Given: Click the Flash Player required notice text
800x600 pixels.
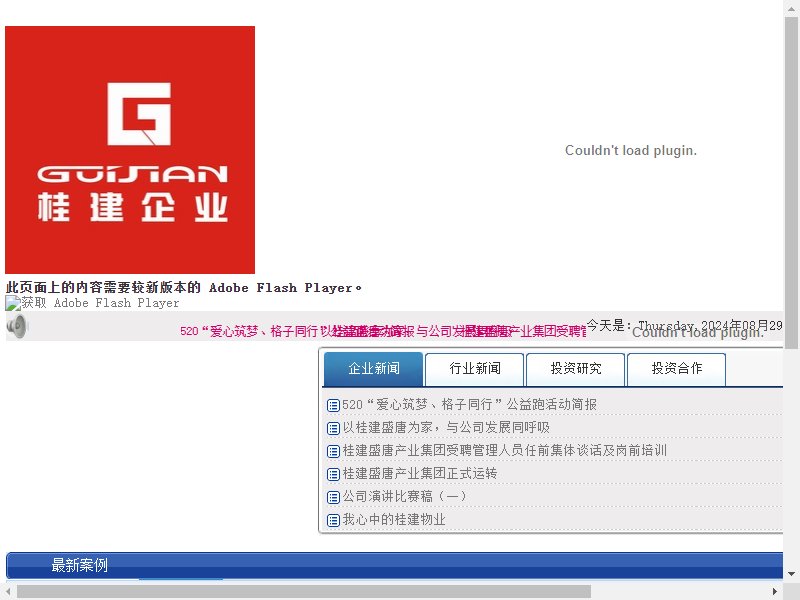Looking at the screenshot, I should 184,288.
